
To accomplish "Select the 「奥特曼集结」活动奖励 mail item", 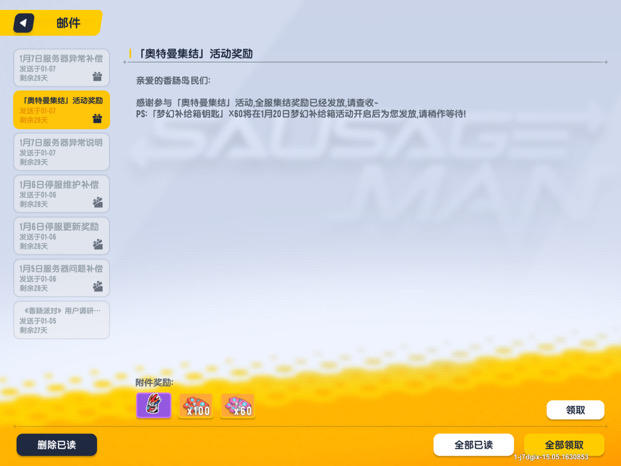I will click(x=61, y=110).
